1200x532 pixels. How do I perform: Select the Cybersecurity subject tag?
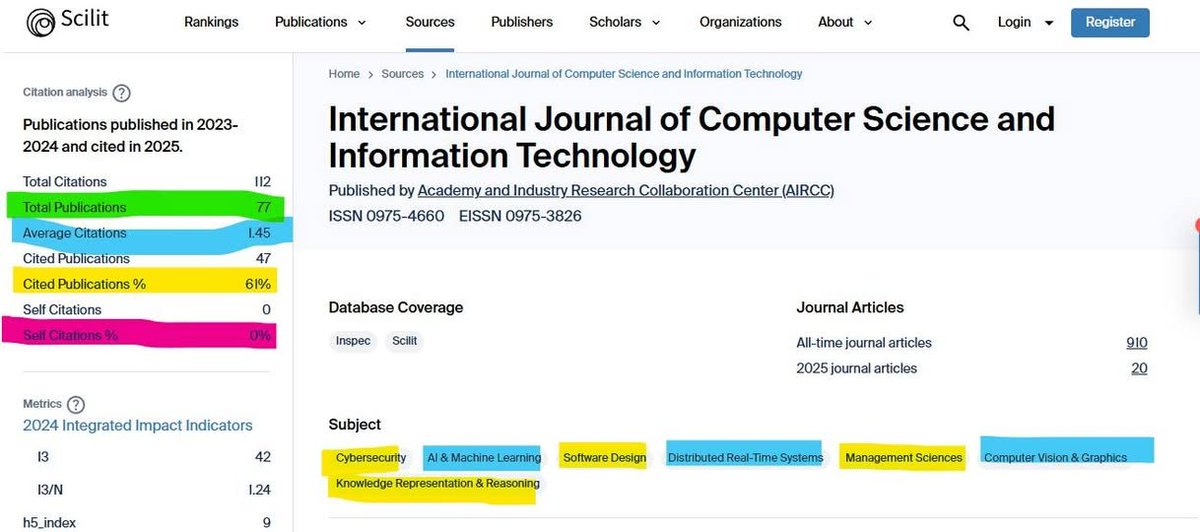371,458
